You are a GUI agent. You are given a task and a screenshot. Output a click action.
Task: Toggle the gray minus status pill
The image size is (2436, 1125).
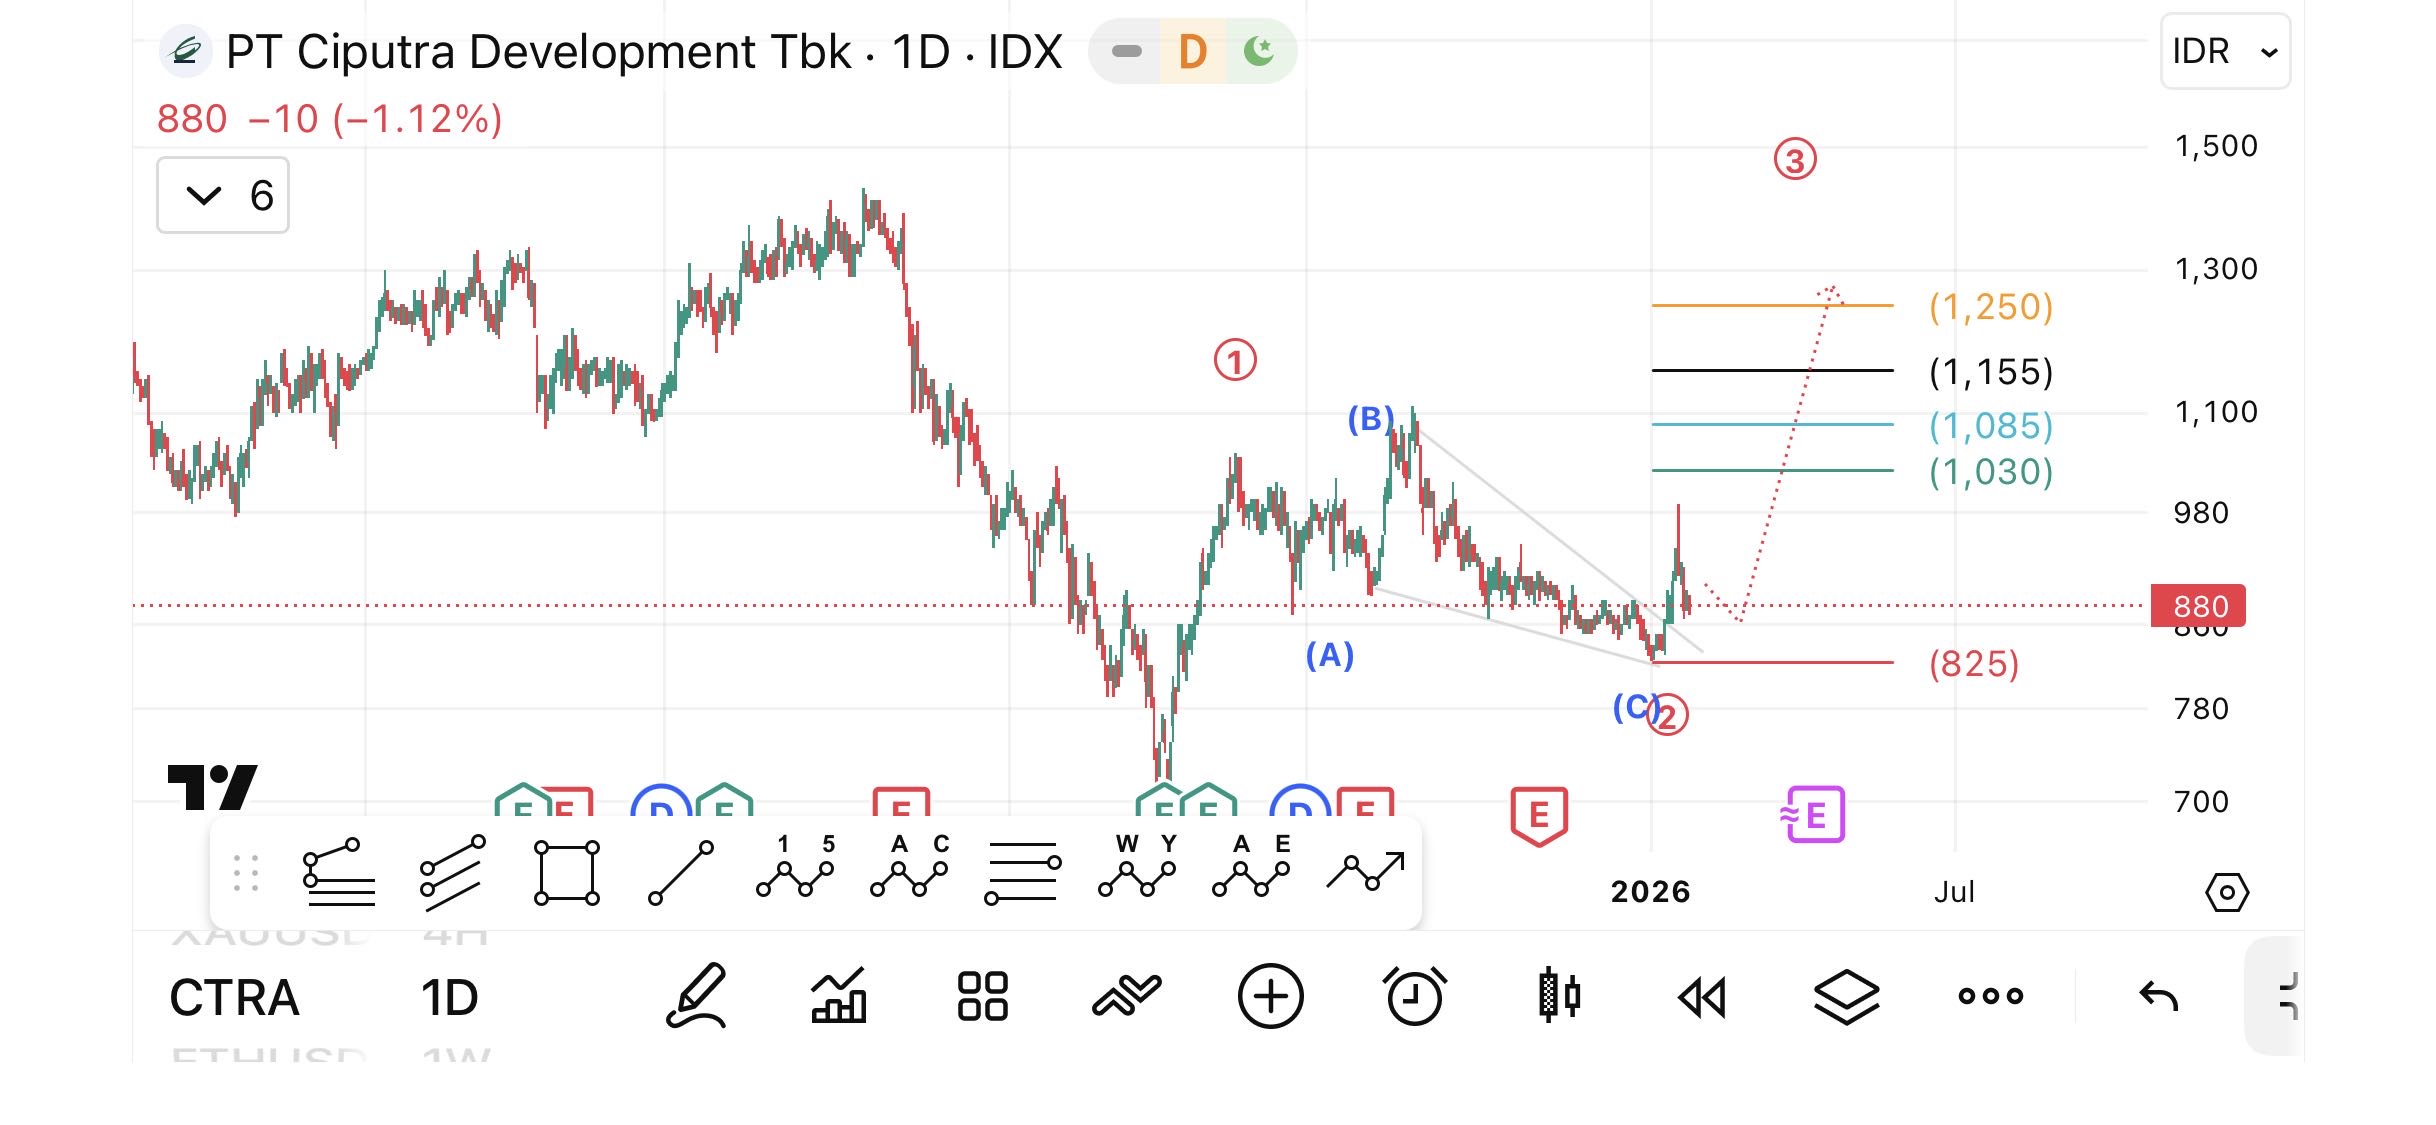(x=1126, y=51)
